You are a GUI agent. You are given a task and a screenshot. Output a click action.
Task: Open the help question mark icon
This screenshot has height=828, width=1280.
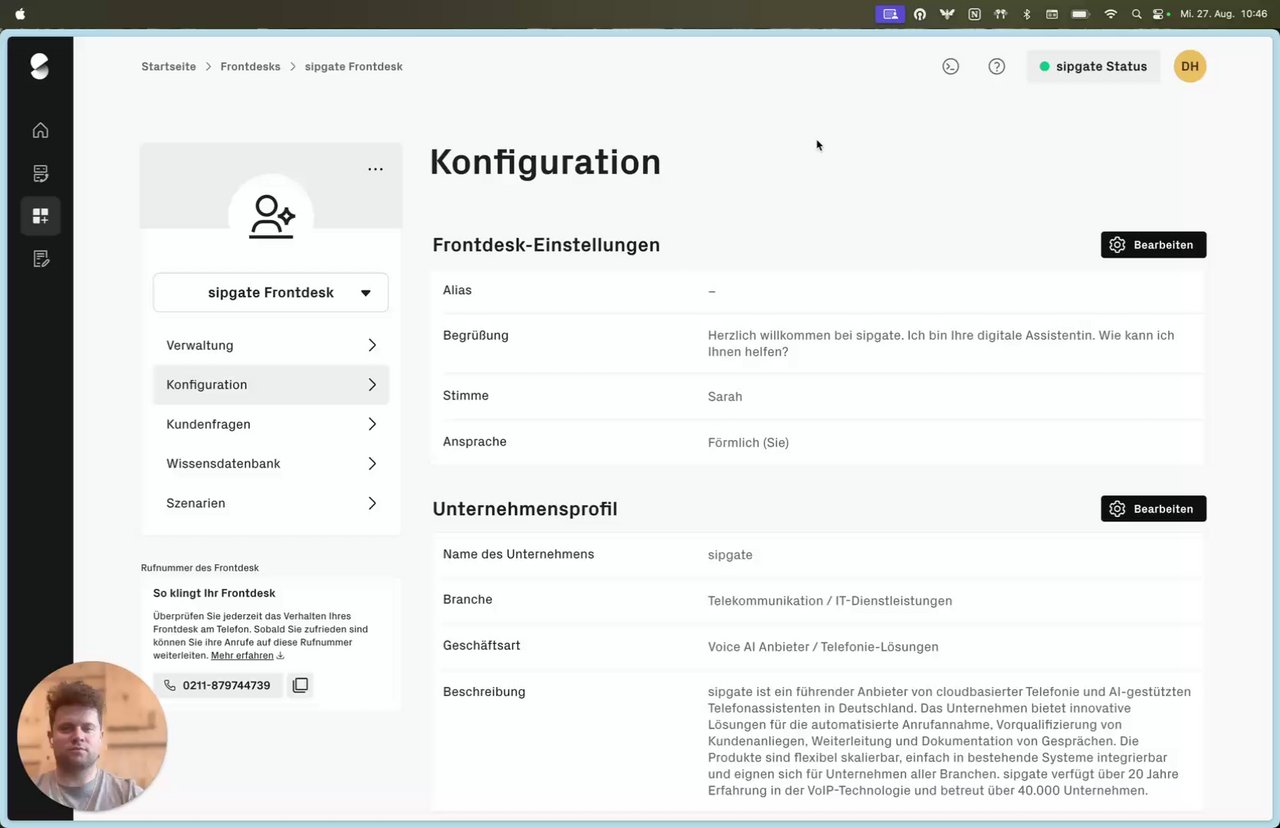click(x=997, y=67)
